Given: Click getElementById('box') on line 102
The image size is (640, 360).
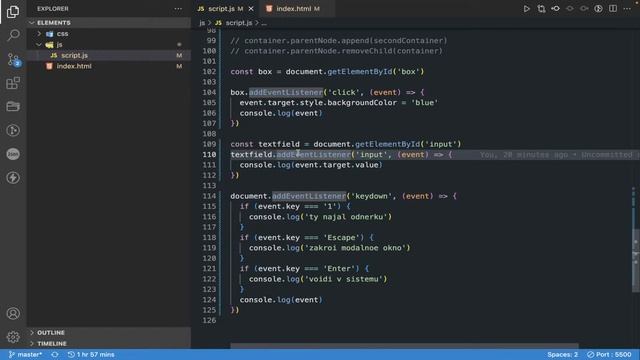Looking at the screenshot, I should click(x=376, y=71).
